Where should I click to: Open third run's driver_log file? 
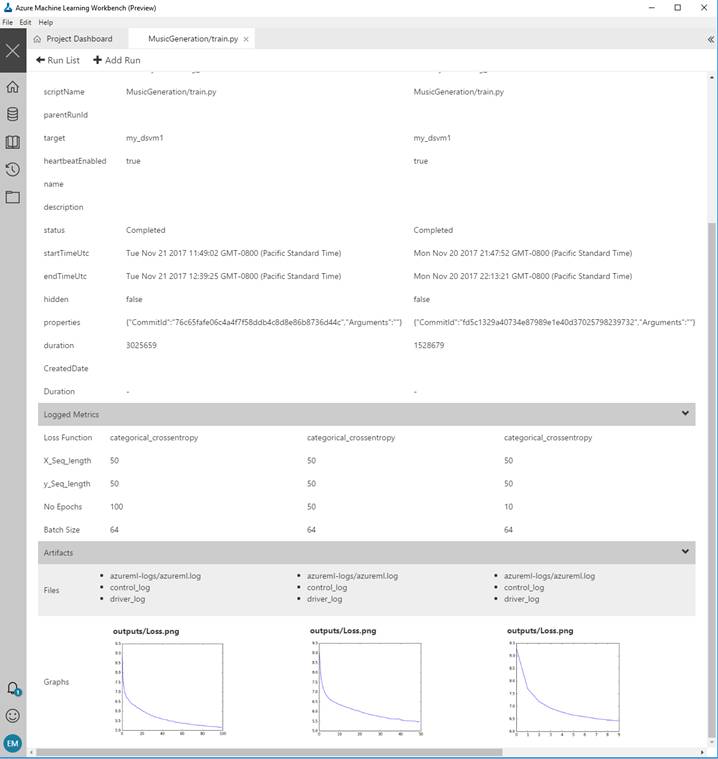[521, 599]
